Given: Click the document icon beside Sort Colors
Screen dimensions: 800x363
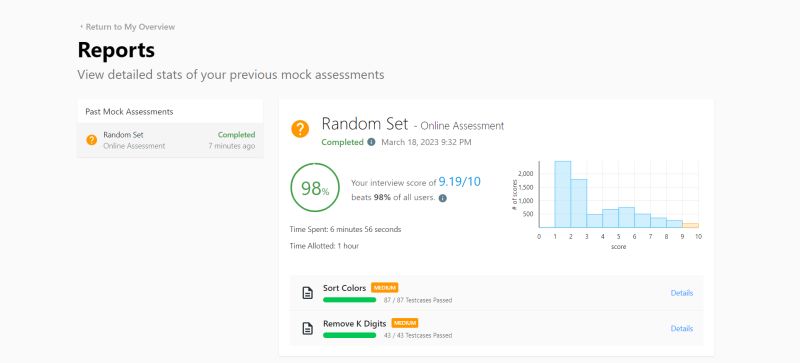Looking at the screenshot, I should pyautogui.click(x=307, y=293).
